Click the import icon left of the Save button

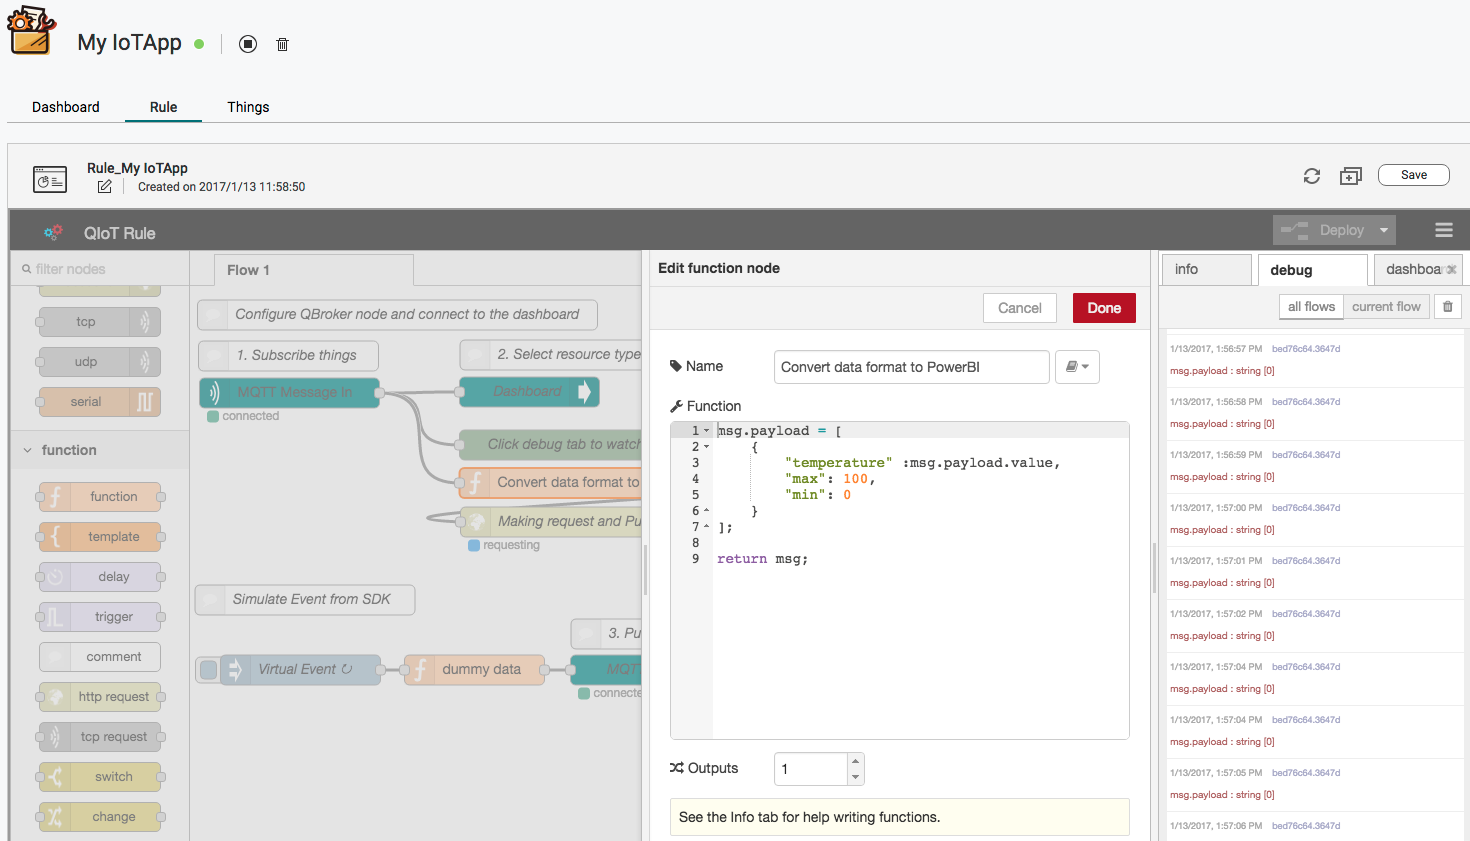pos(1351,176)
